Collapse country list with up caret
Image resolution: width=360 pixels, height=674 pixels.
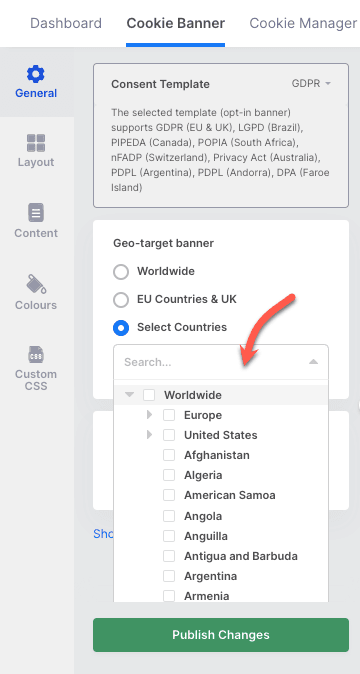[314, 362]
